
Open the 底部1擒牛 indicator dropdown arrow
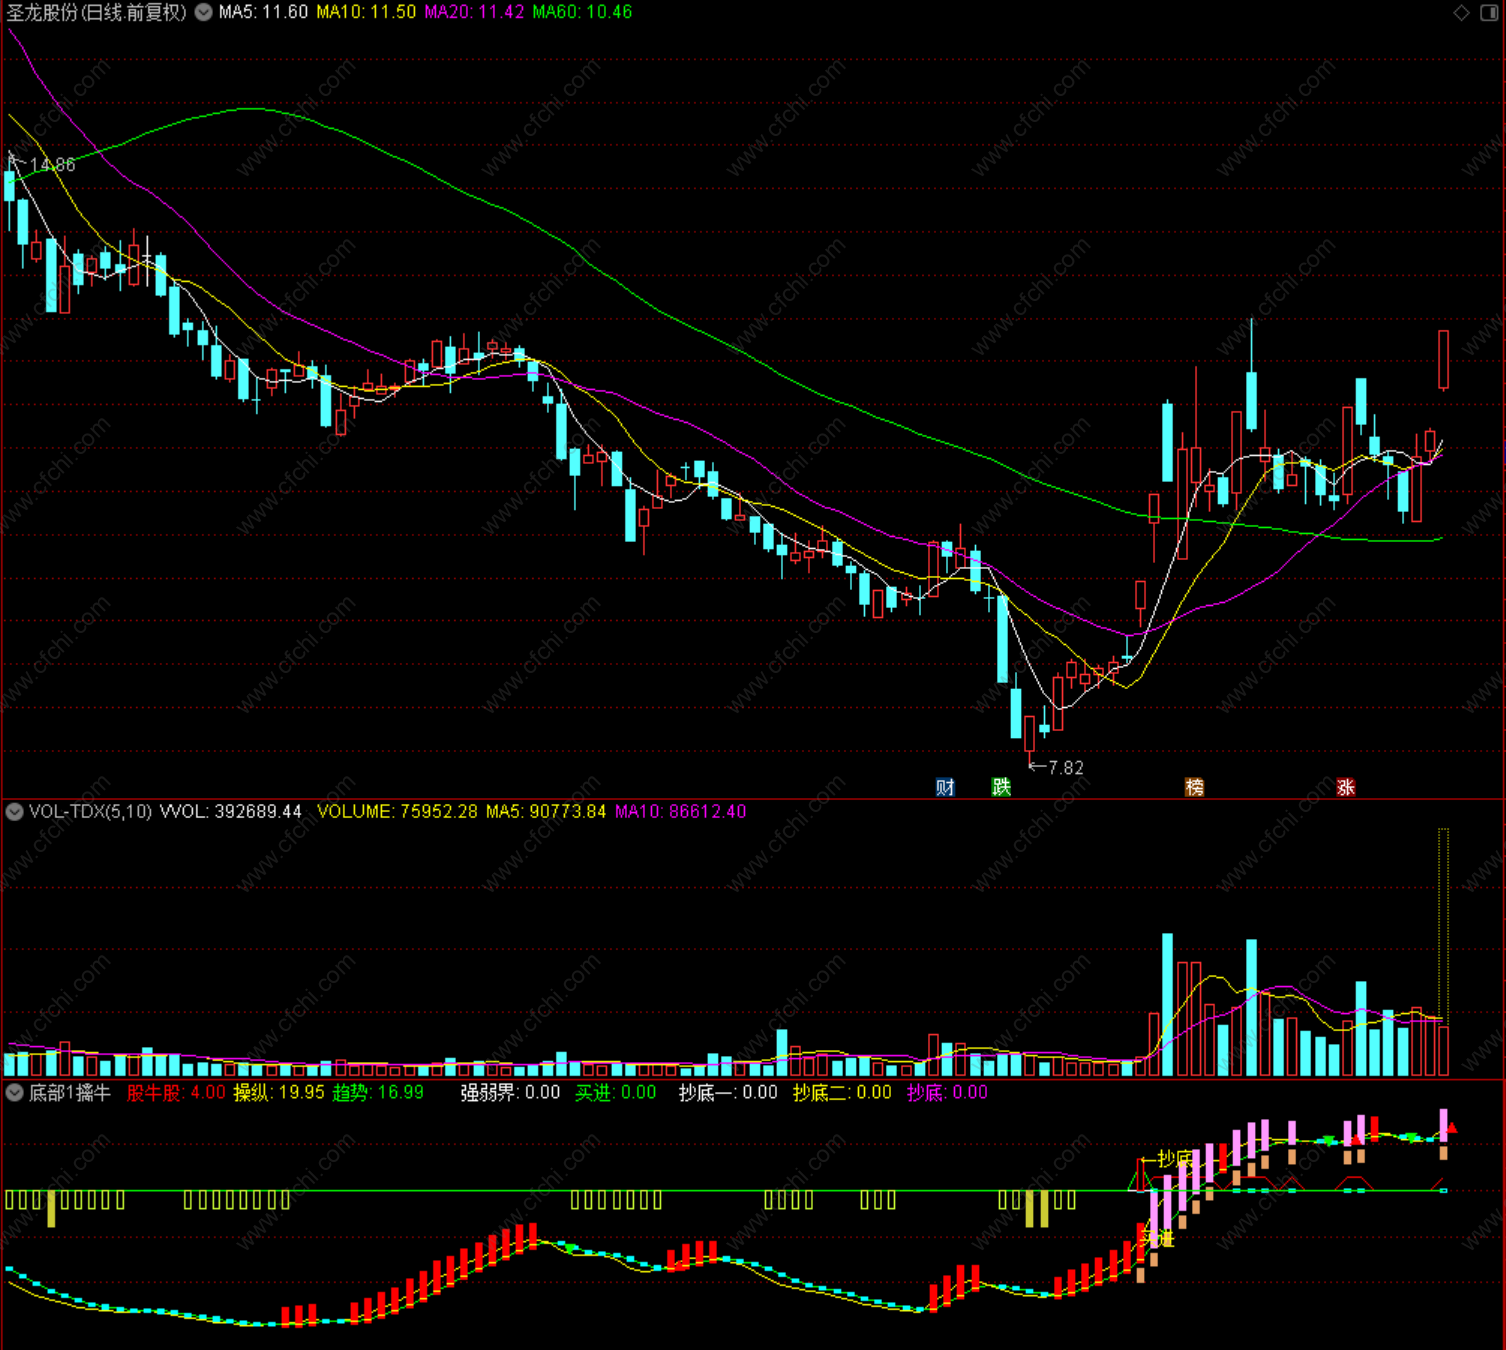click(x=15, y=1092)
